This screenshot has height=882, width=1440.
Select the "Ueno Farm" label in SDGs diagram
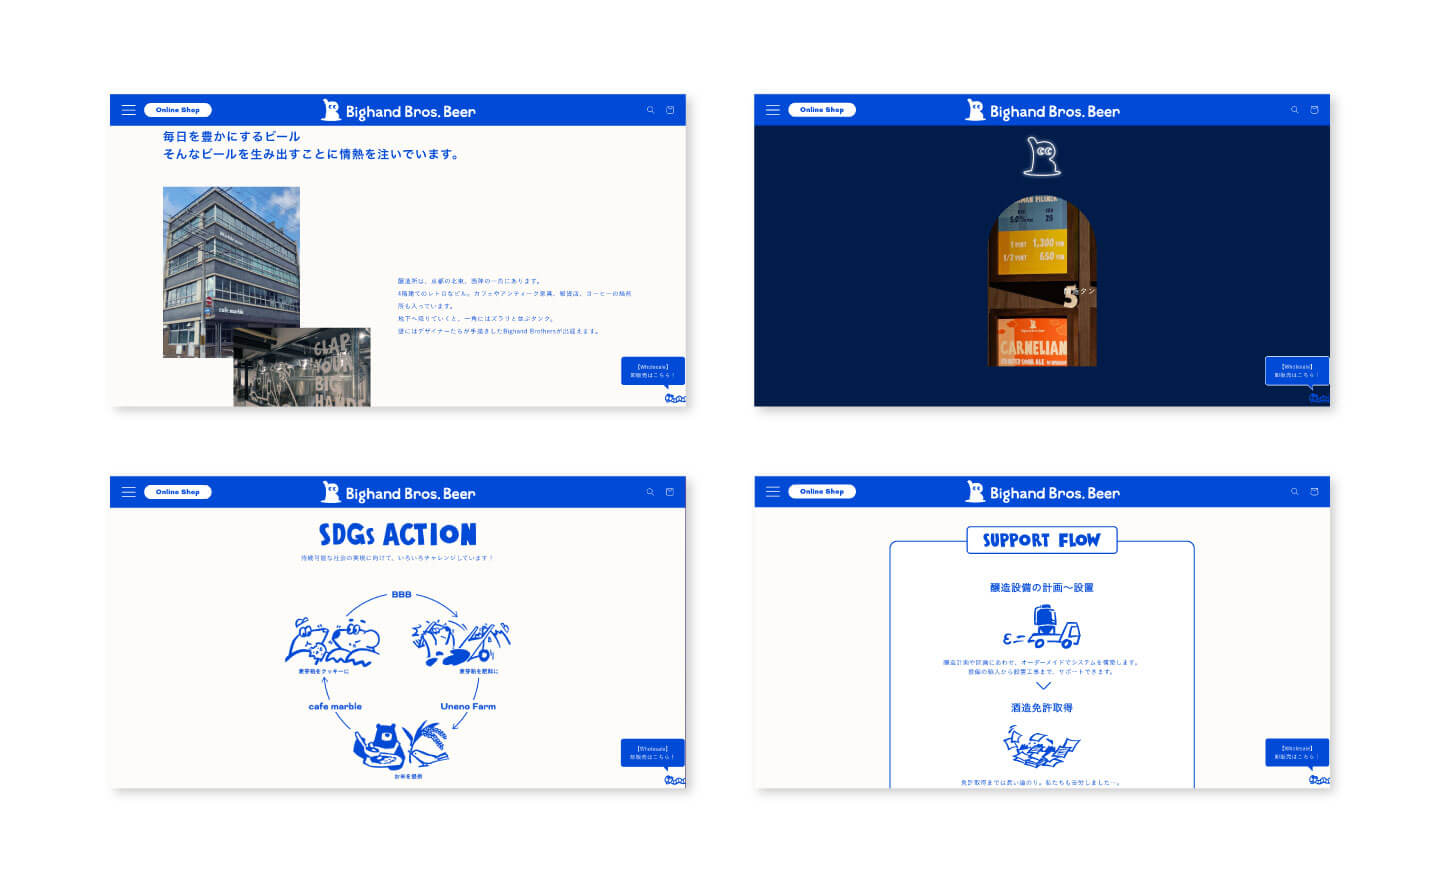point(468,706)
